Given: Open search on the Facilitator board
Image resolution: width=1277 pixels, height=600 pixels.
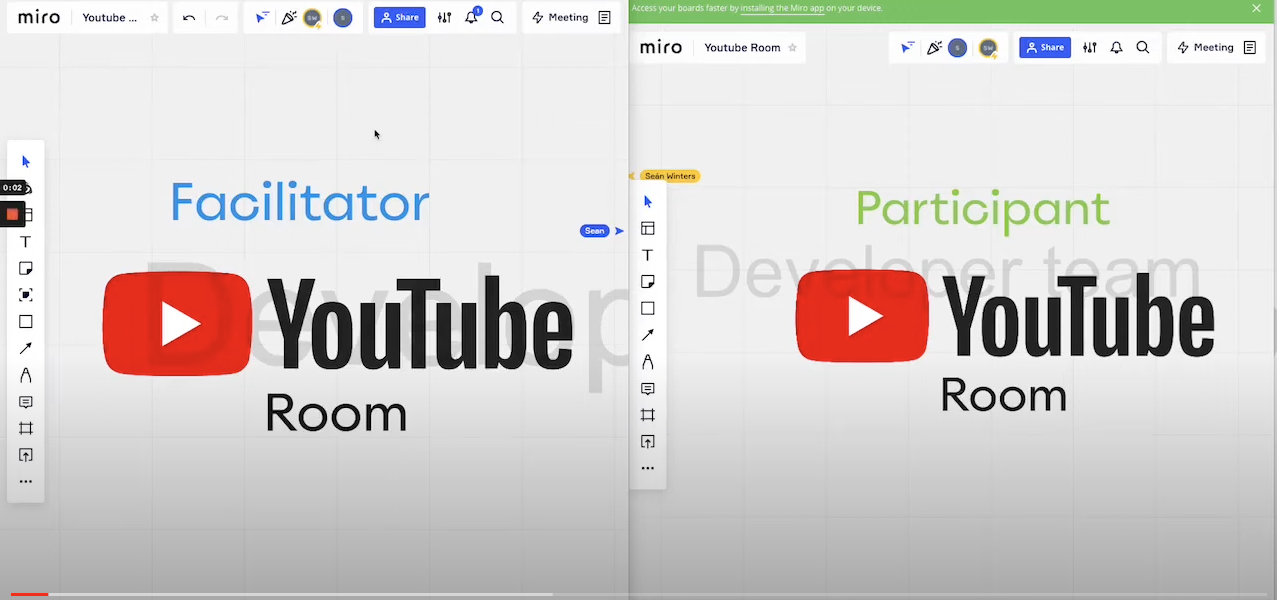Looking at the screenshot, I should point(498,18).
